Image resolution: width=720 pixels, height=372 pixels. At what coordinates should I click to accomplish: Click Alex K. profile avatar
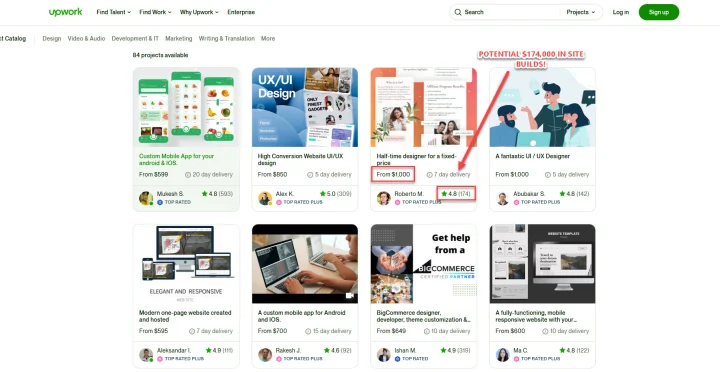coord(265,198)
